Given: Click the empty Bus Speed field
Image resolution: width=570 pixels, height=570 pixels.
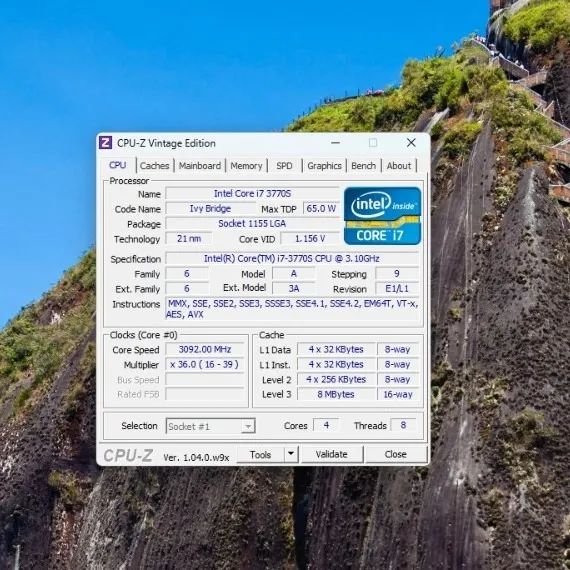Looking at the screenshot, I should [x=205, y=379].
